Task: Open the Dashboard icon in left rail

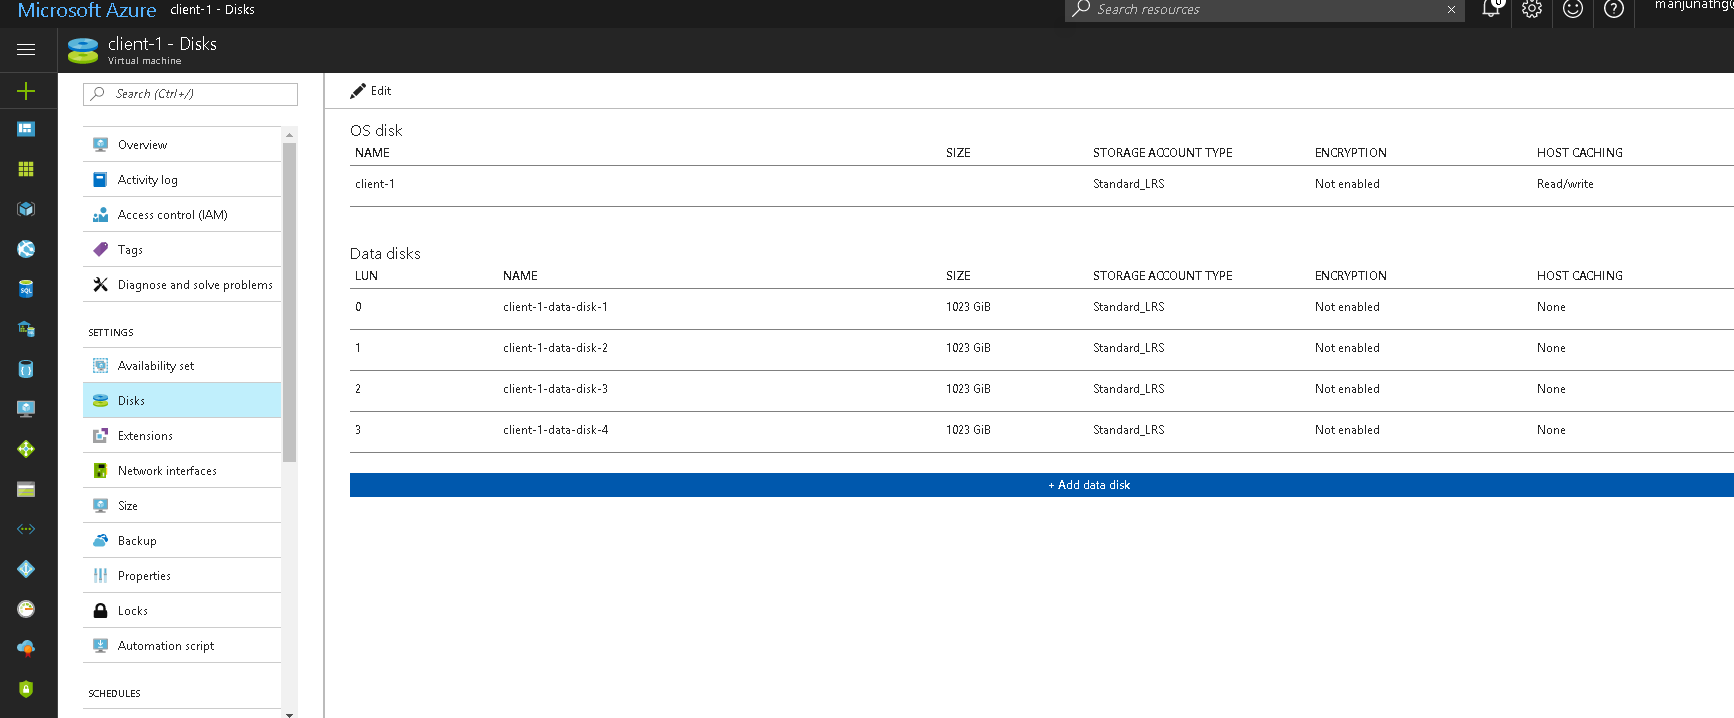Action: click(x=26, y=129)
